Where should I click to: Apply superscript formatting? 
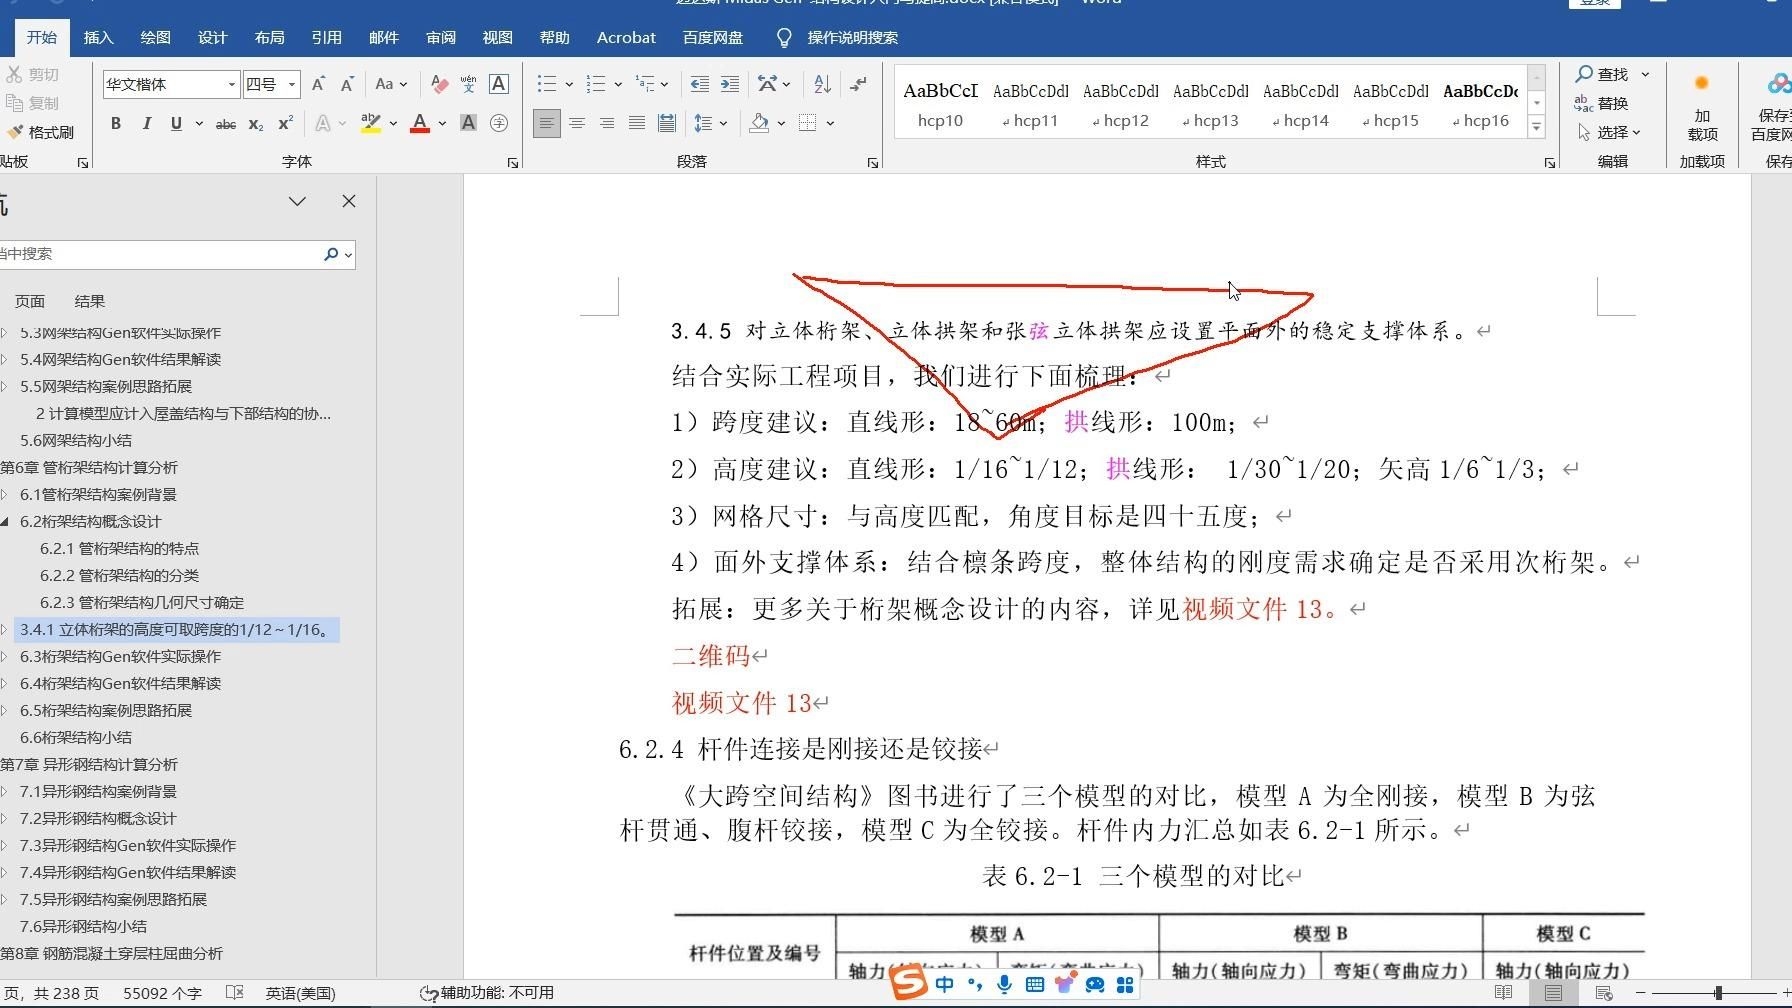(284, 124)
